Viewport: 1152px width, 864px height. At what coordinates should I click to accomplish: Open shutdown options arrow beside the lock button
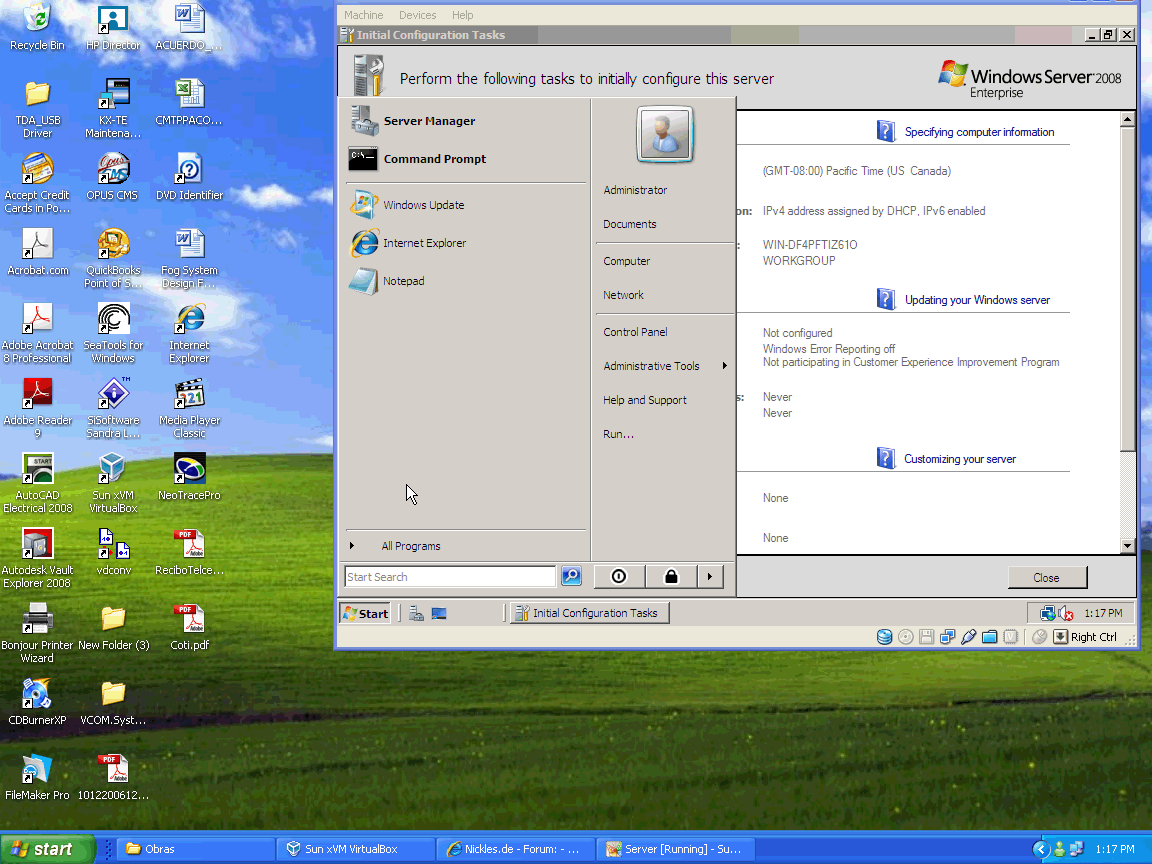pyautogui.click(x=710, y=577)
